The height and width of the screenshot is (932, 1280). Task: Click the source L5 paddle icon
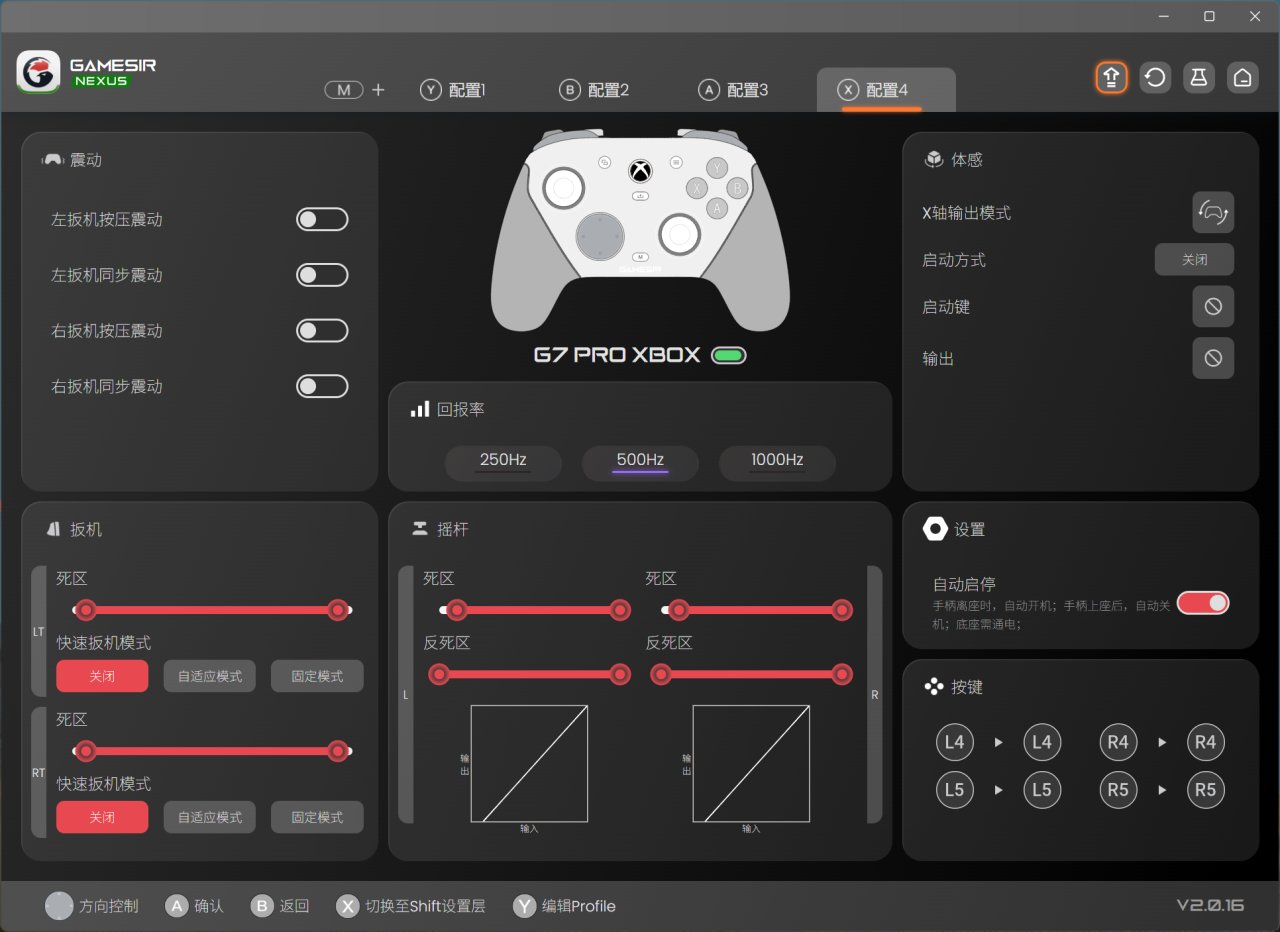pos(955,790)
